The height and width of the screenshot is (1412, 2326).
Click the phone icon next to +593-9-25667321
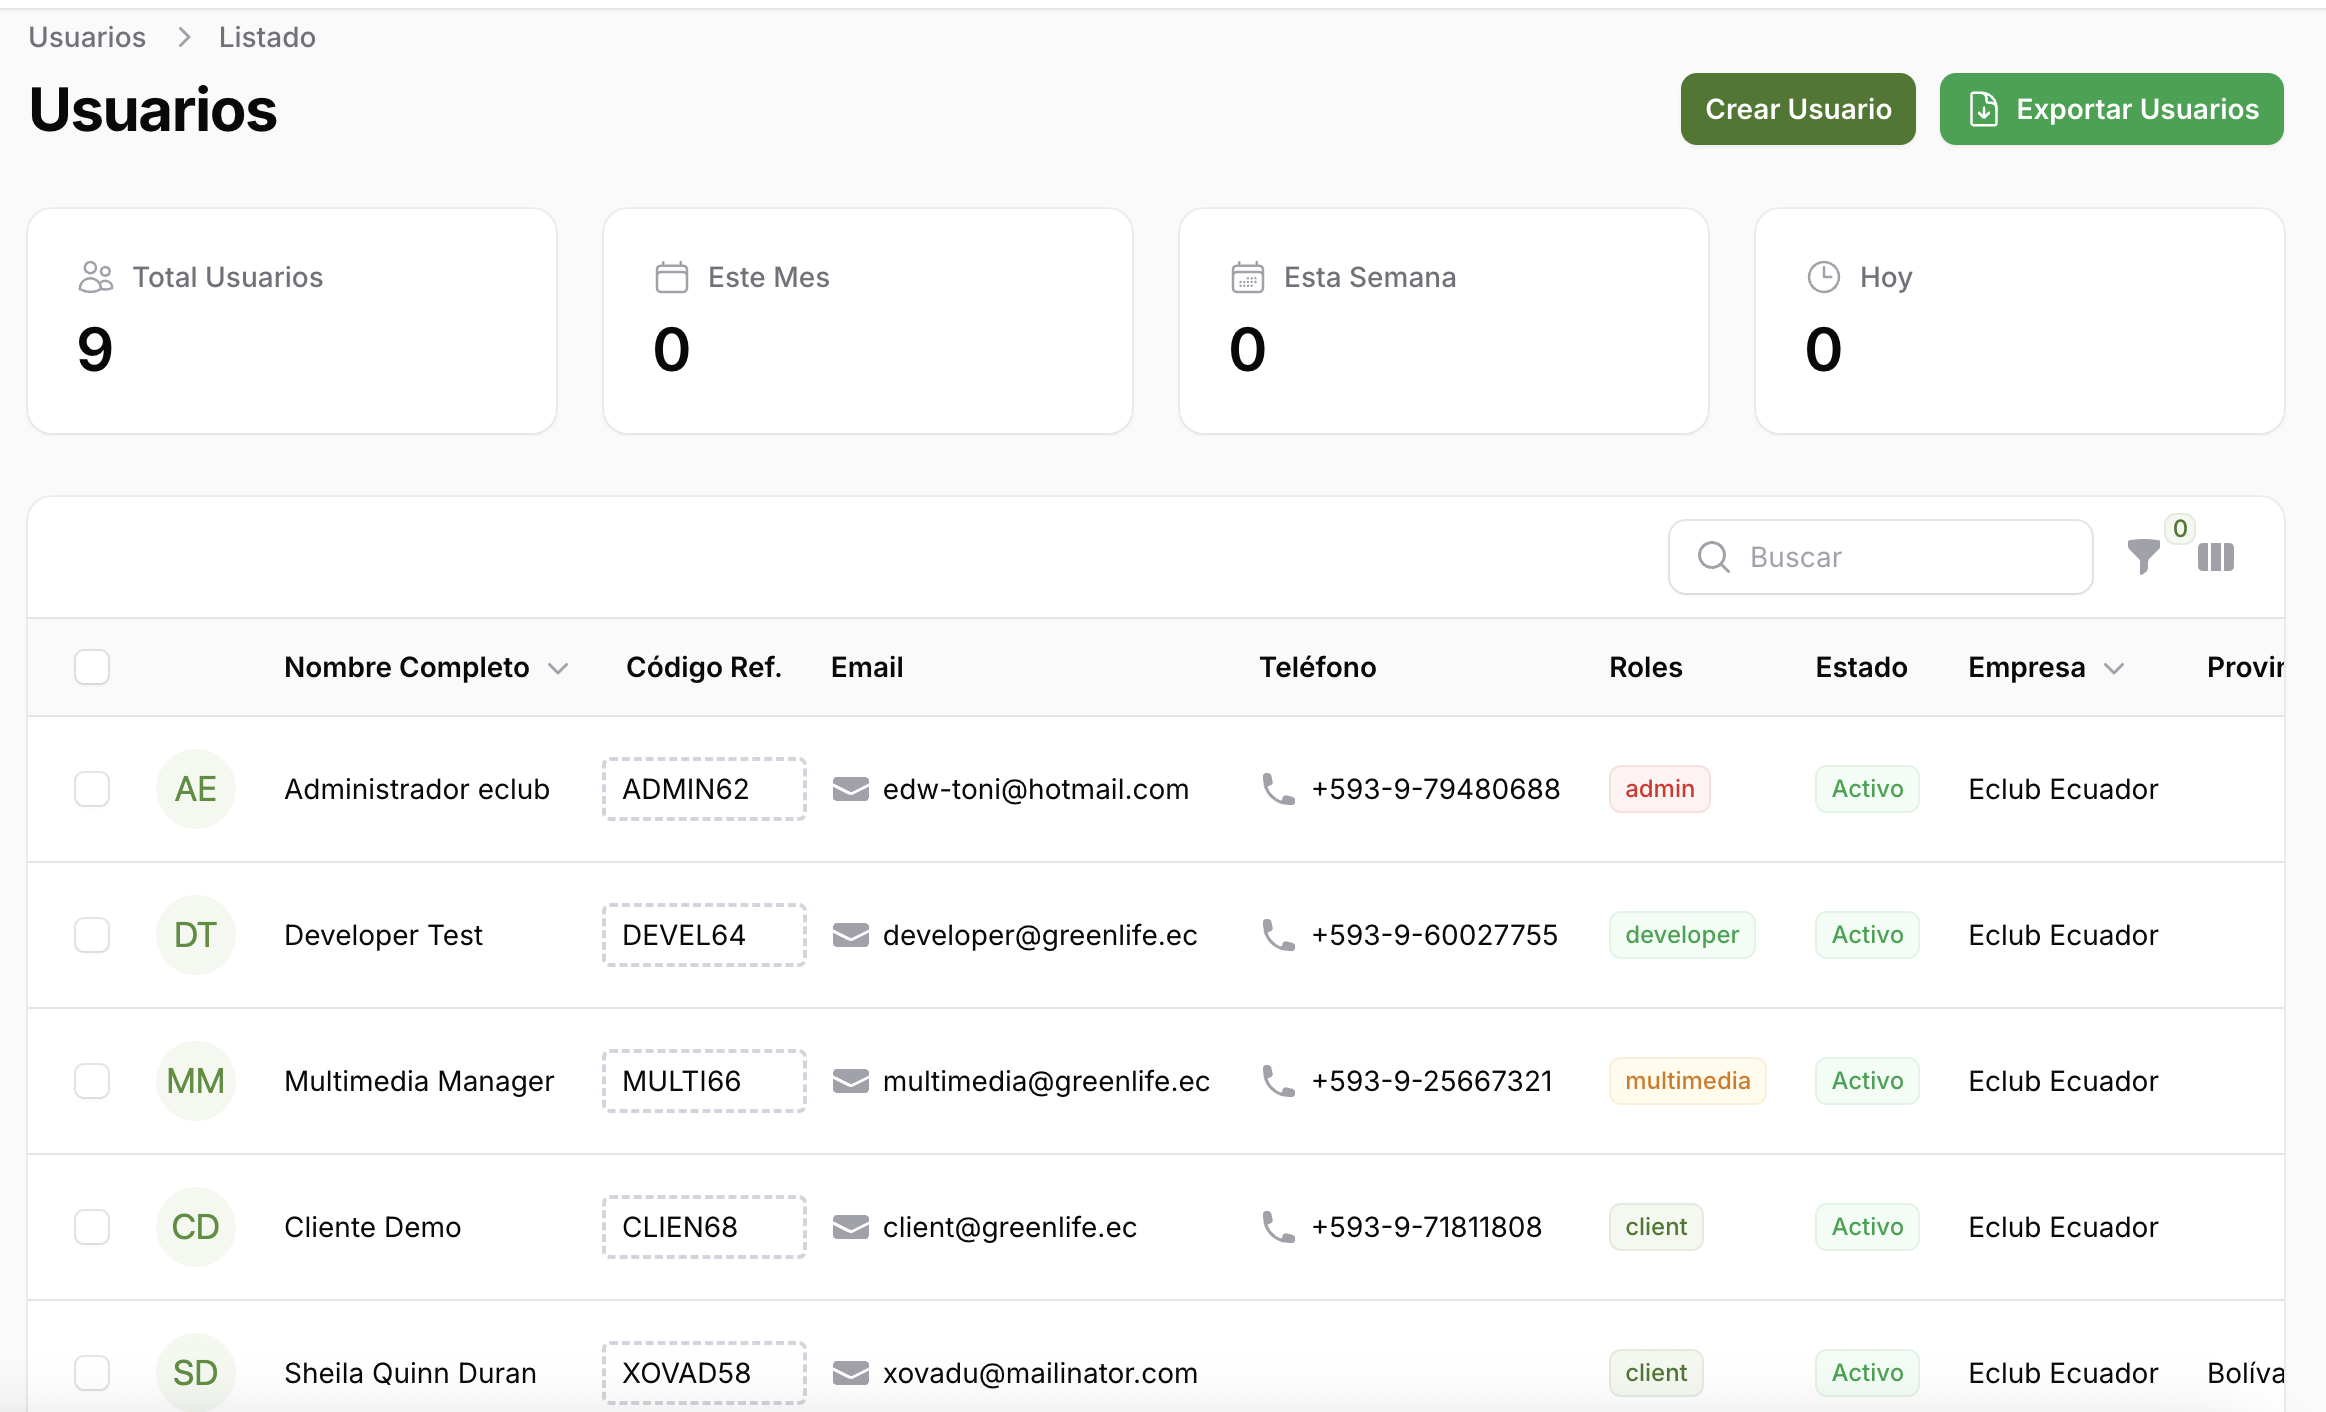tap(1278, 1081)
